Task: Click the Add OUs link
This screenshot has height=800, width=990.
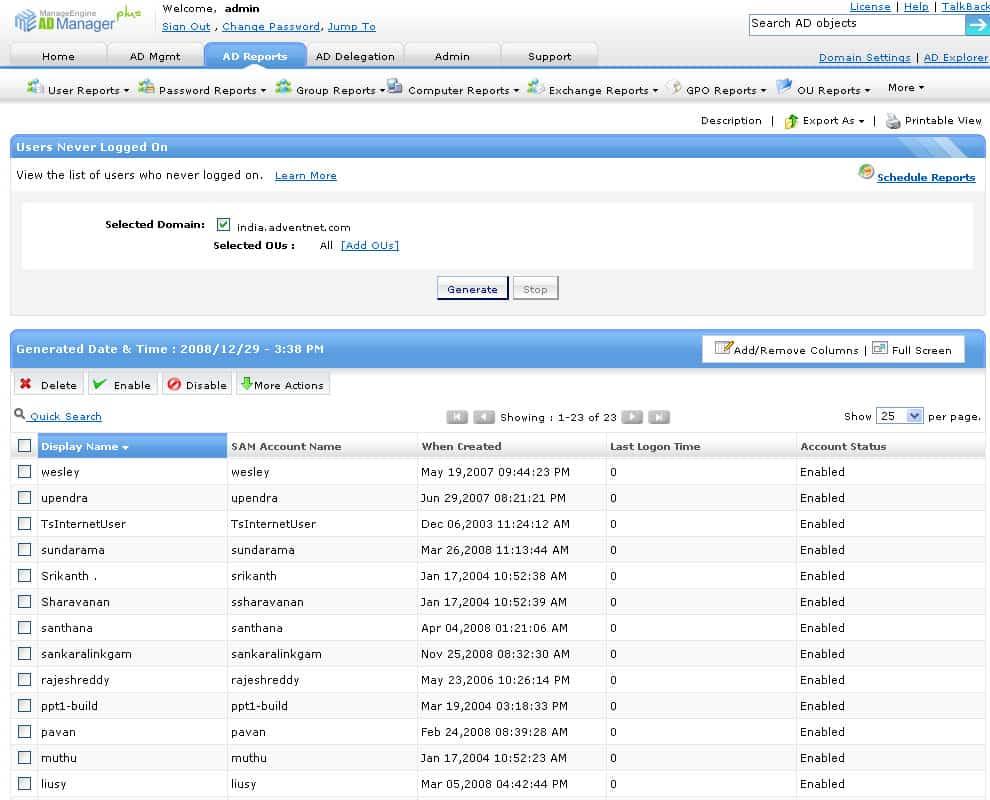Action: [x=369, y=246]
